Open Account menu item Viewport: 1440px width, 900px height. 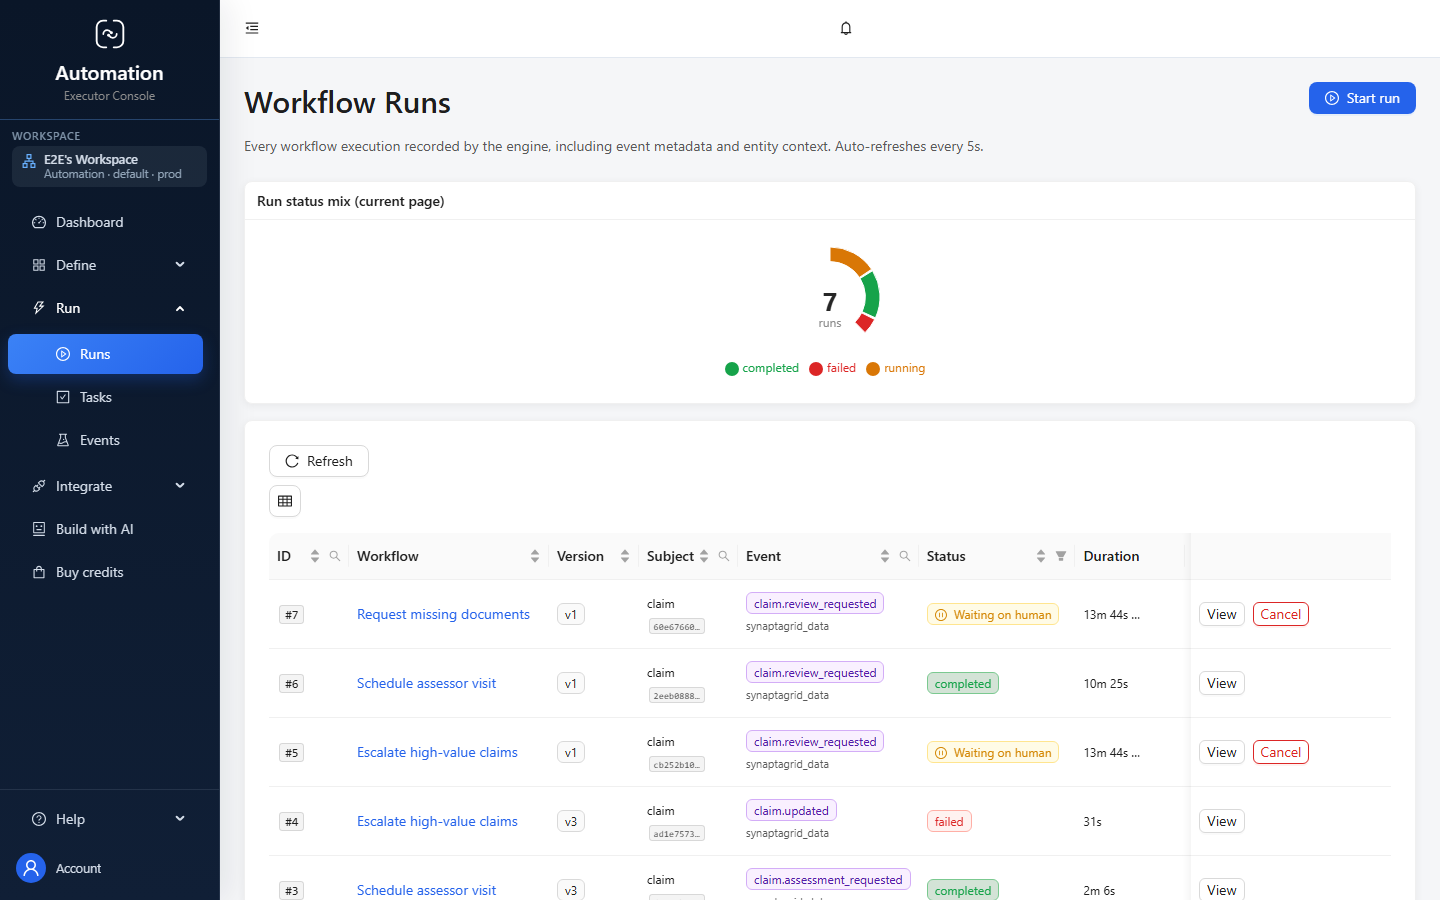tap(78, 868)
